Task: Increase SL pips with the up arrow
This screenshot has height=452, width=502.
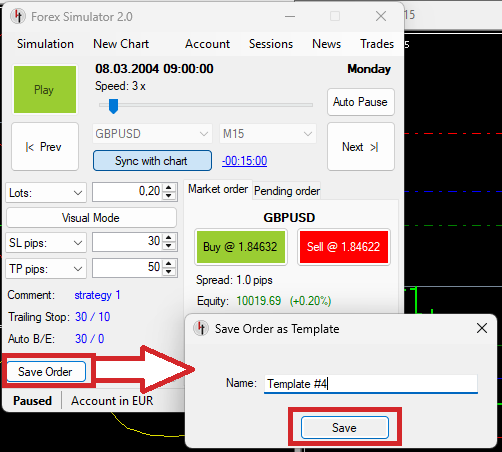Action: (169, 238)
